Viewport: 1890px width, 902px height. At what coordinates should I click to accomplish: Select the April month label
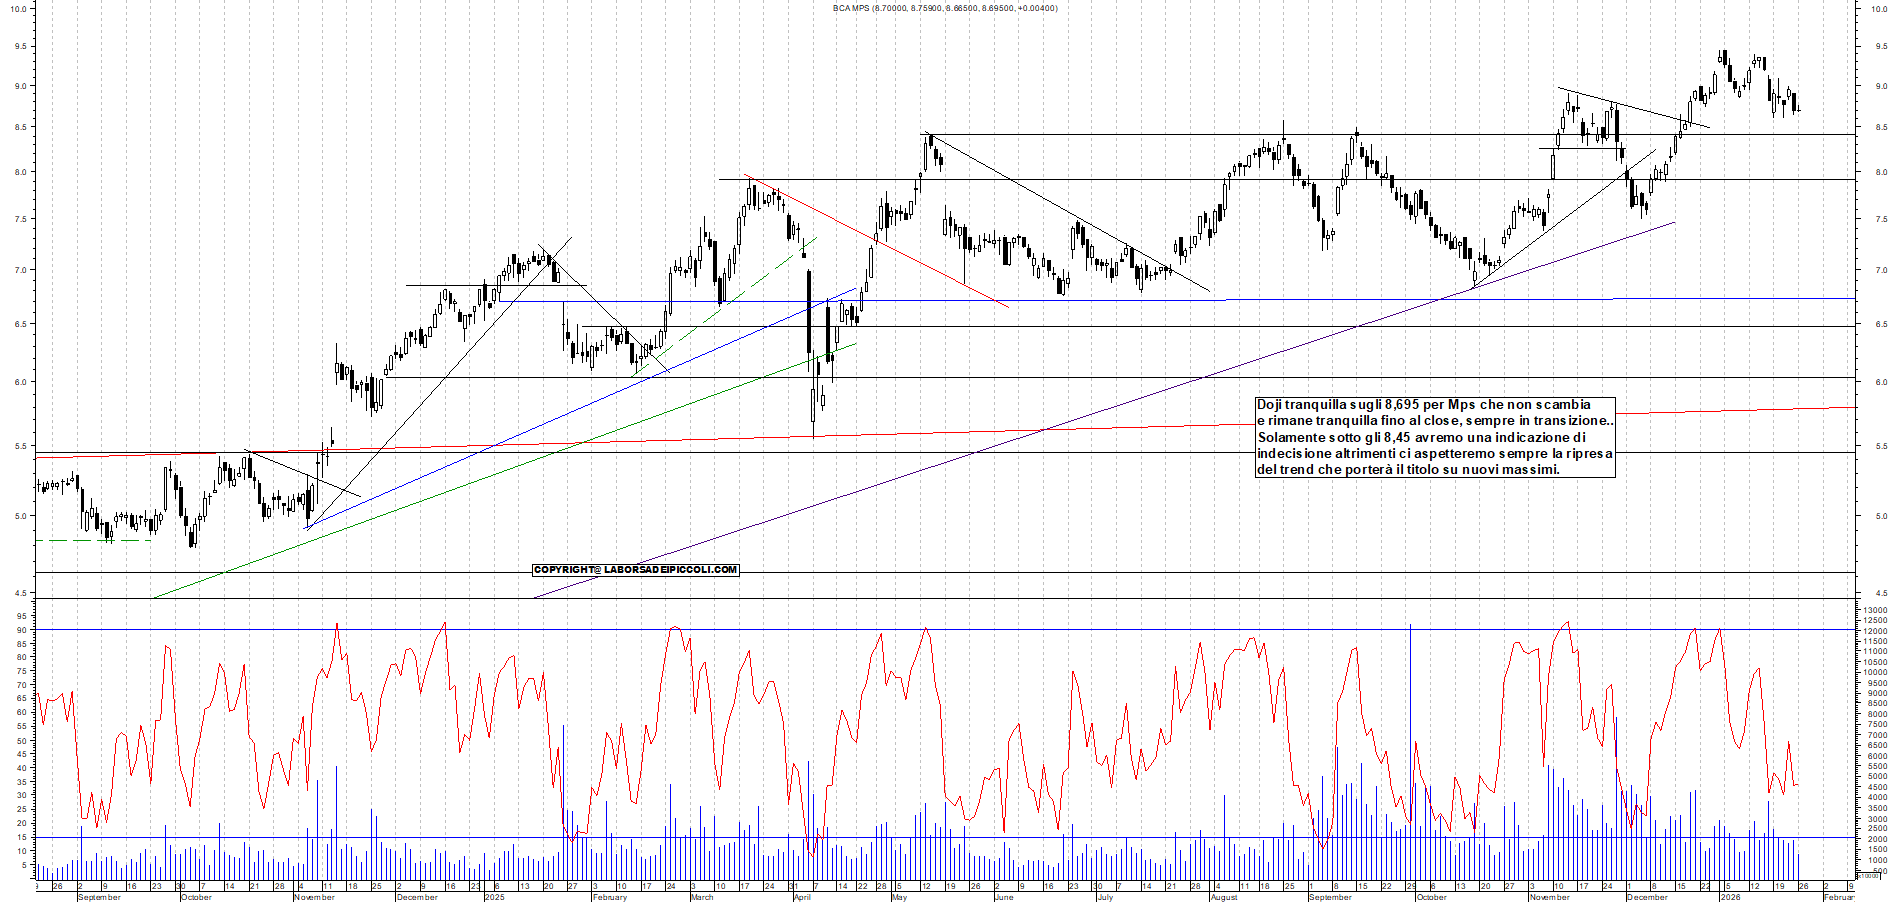pos(802,897)
